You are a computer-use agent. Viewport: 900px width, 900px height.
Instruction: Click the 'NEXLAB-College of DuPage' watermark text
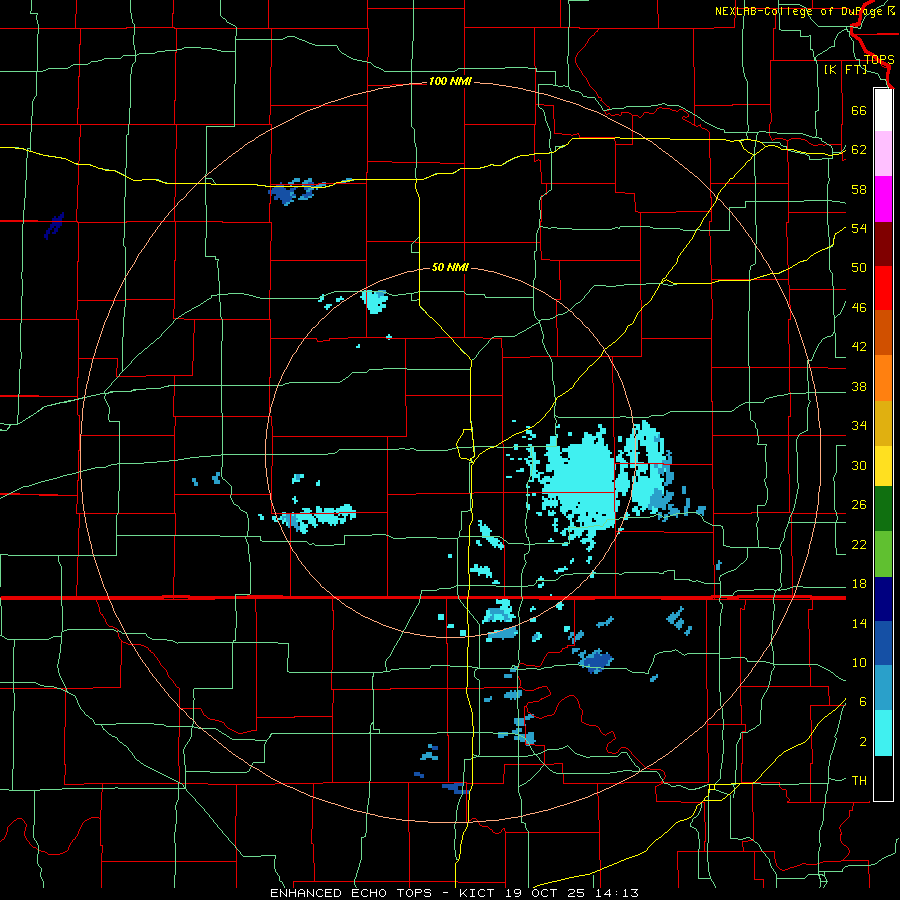pos(799,11)
